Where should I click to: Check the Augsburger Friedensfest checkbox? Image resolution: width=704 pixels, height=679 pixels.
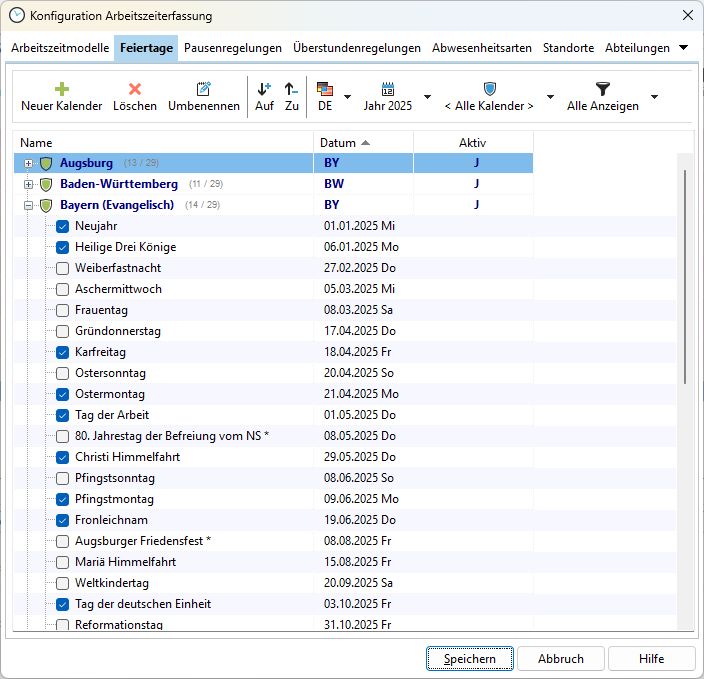[x=62, y=541]
